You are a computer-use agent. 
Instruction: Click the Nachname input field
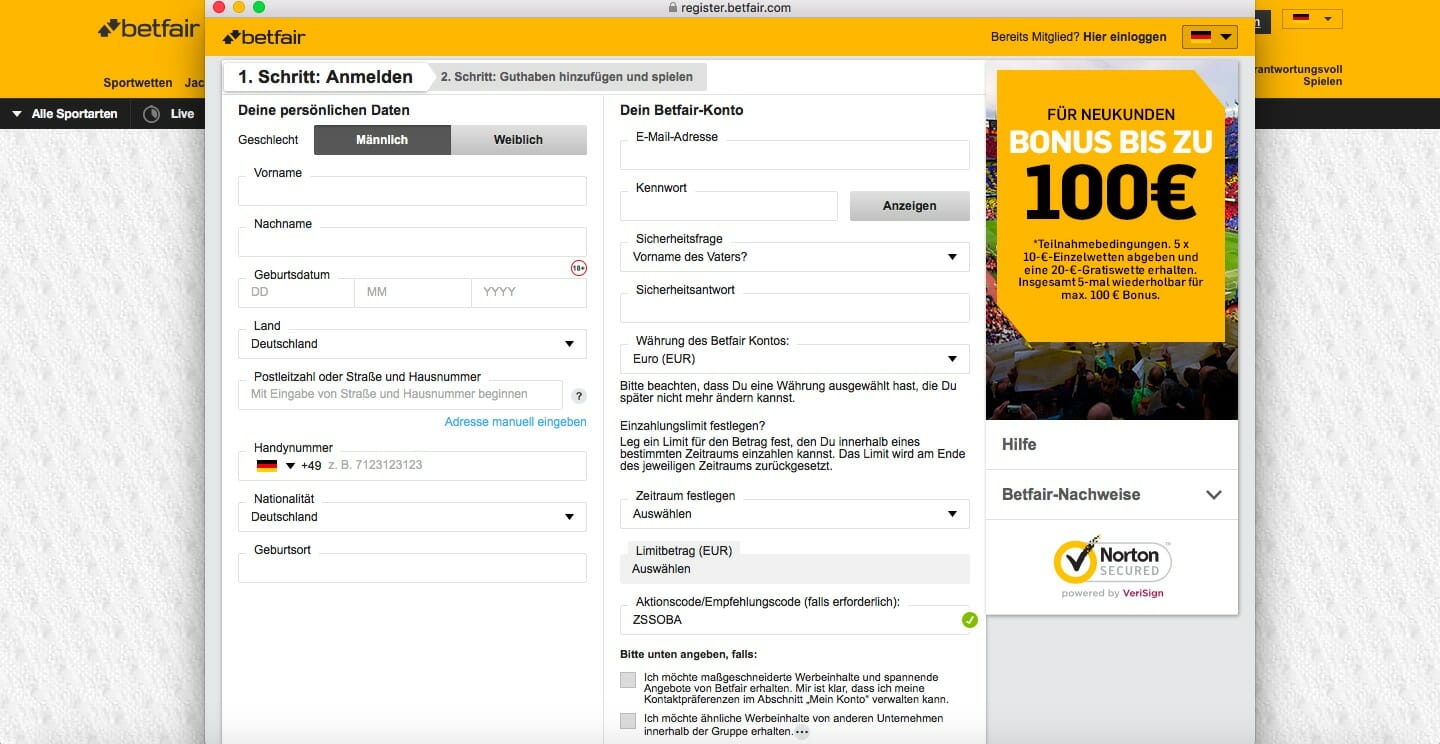coord(412,242)
